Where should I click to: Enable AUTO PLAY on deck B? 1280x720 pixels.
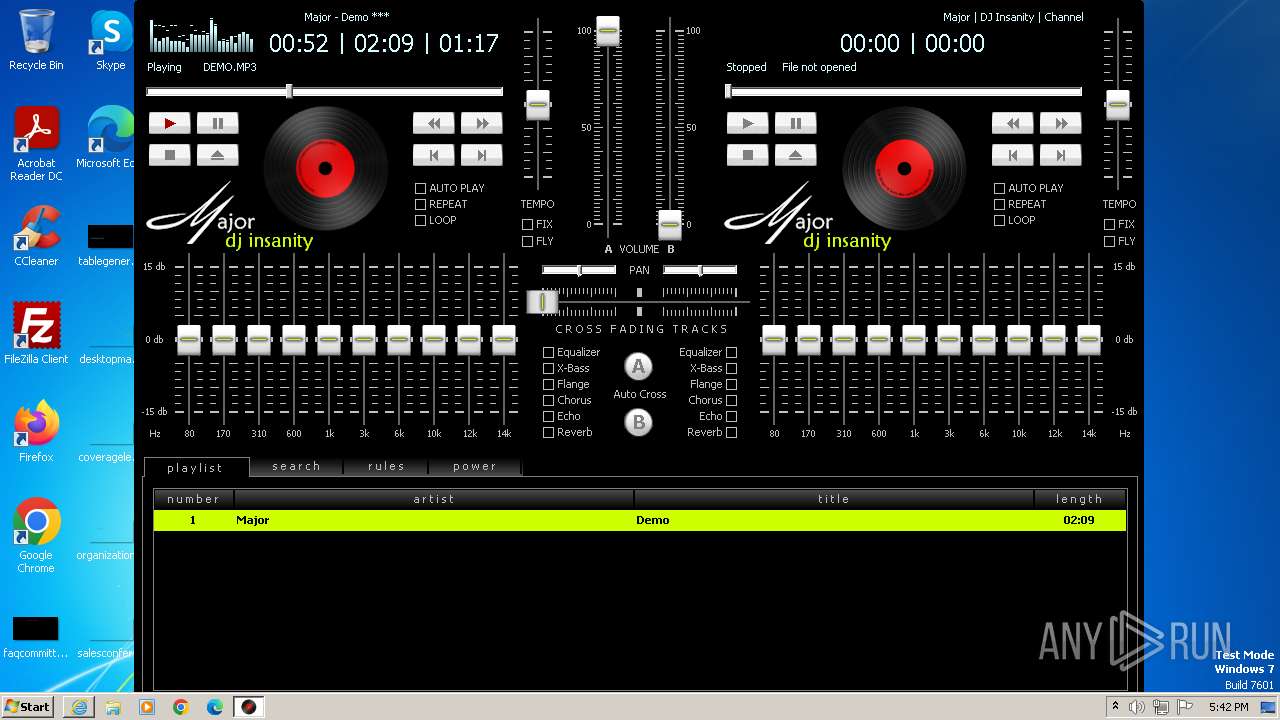coord(999,188)
